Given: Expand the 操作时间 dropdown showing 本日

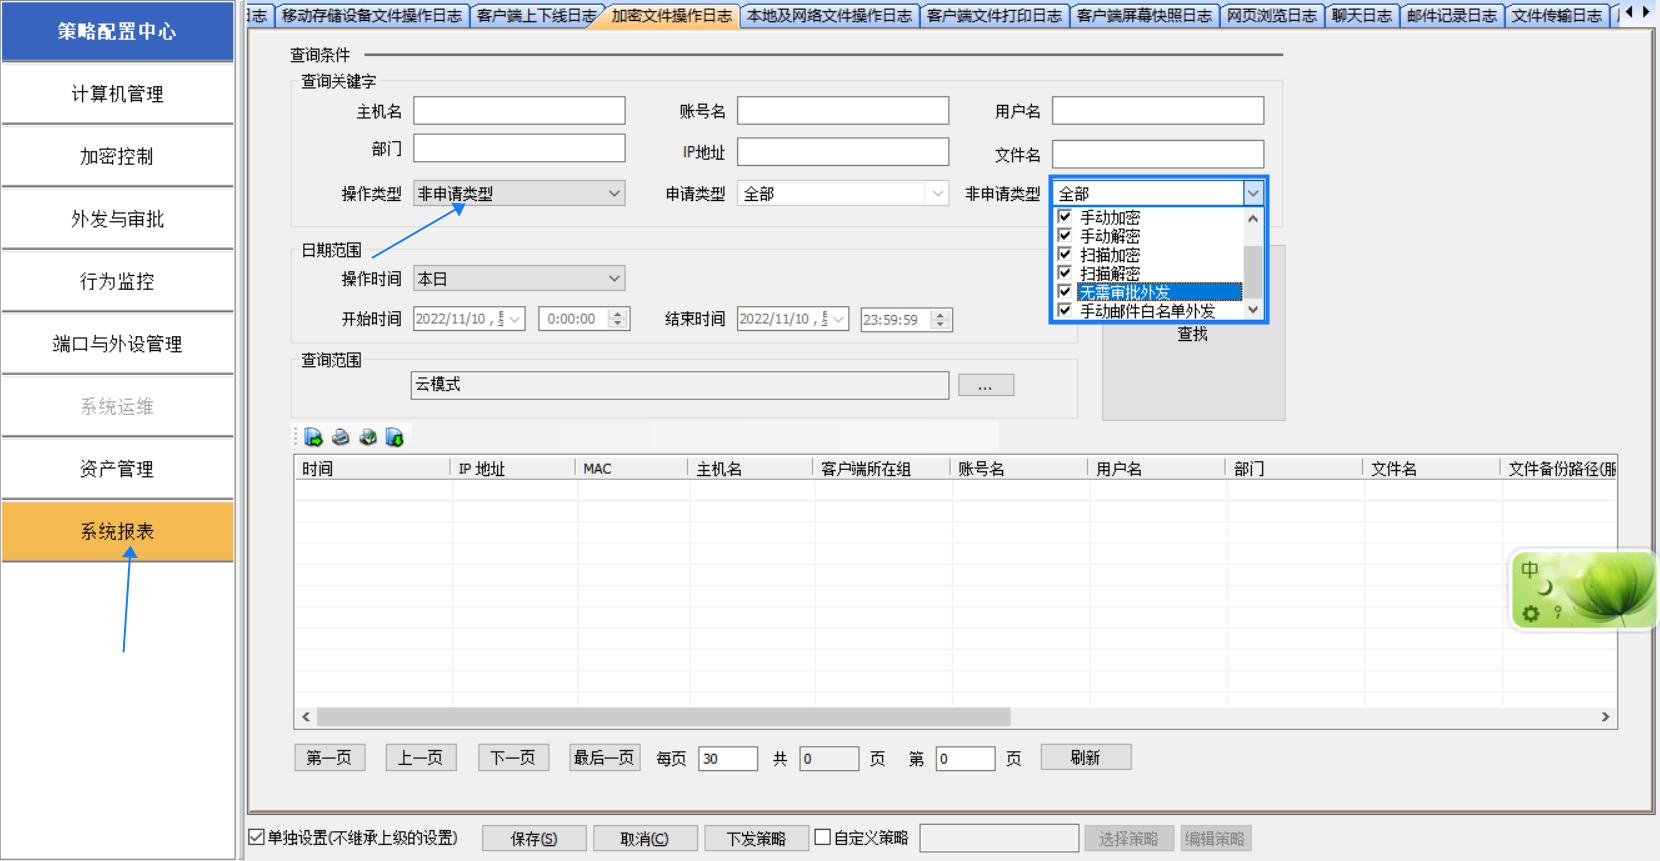Looking at the screenshot, I should pyautogui.click(x=519, y=279).
